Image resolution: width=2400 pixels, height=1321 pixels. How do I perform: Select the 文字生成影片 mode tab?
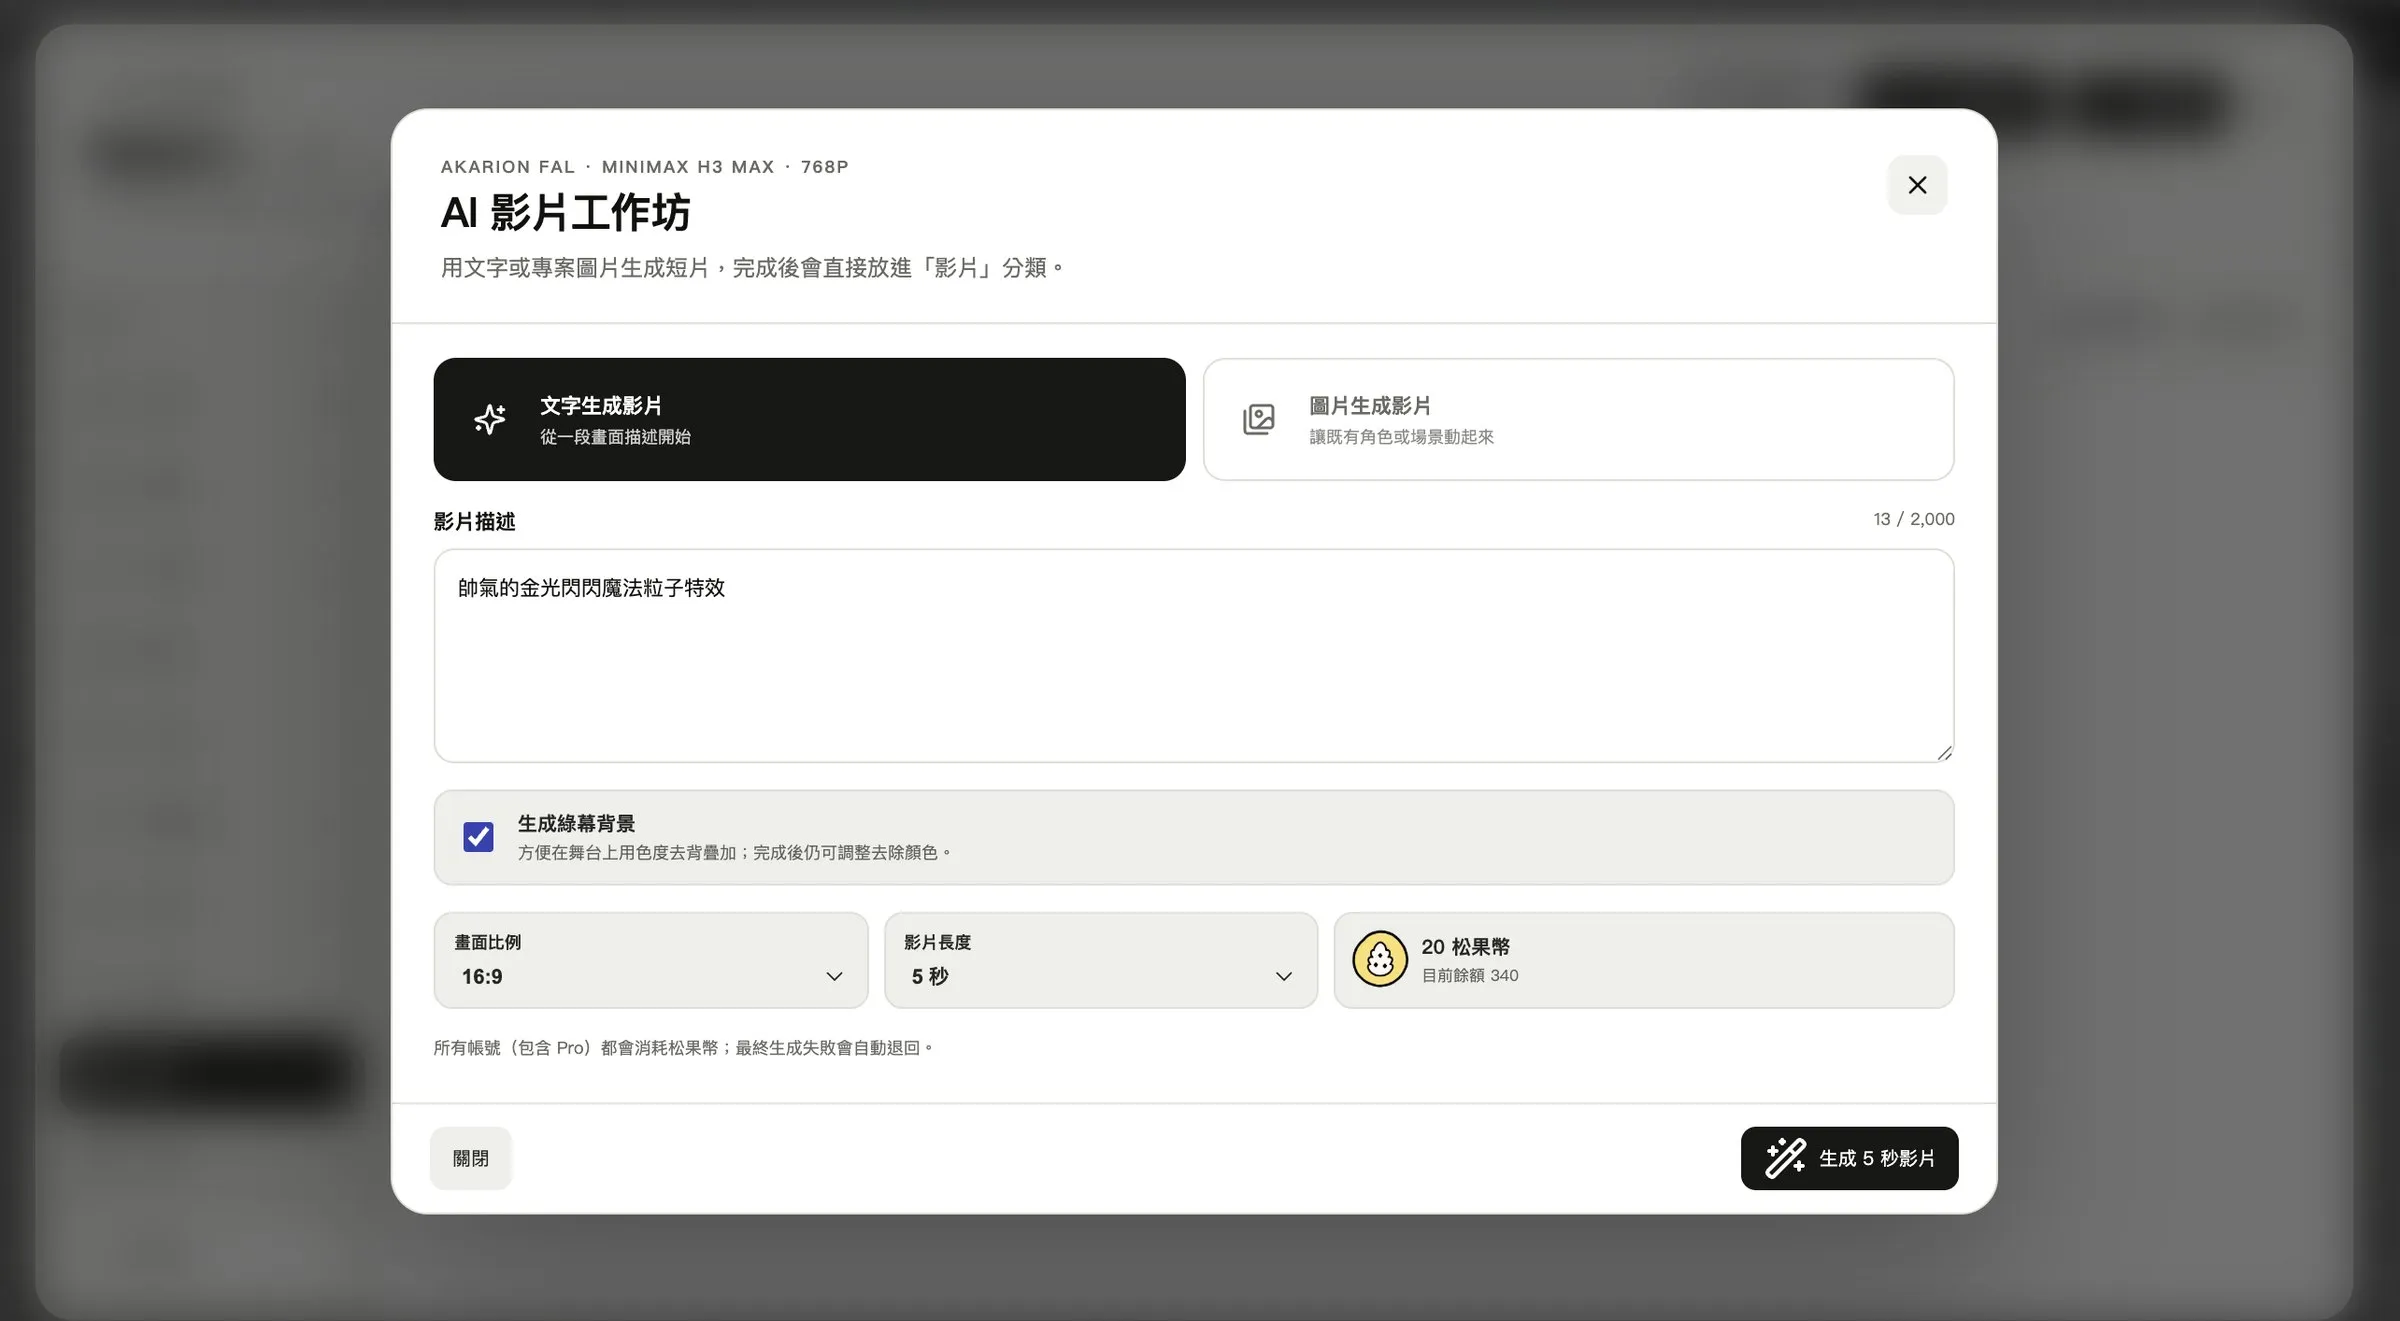tap(809, 419)
